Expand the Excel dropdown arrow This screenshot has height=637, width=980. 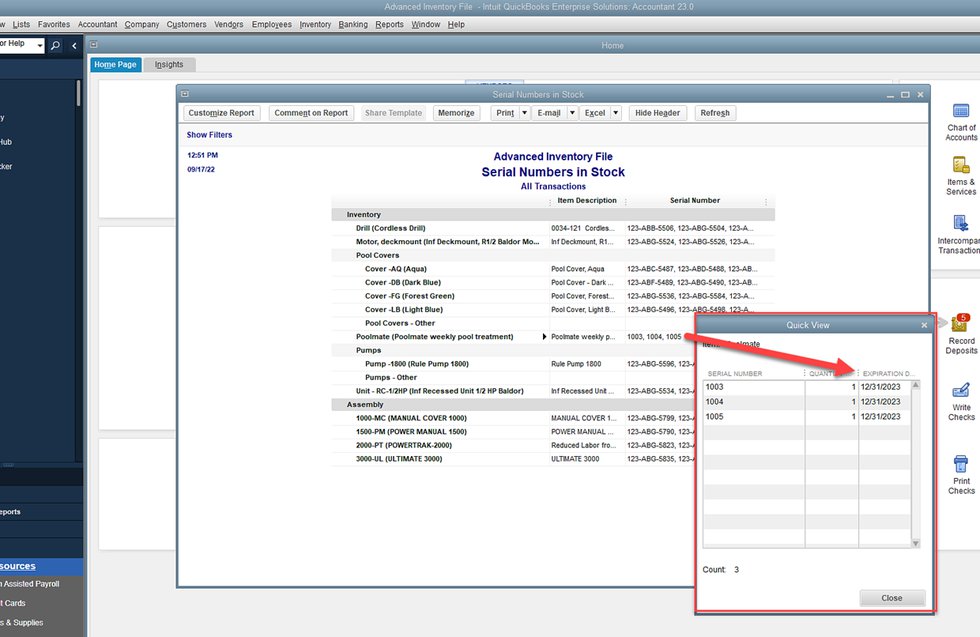click(x=615, y=113)
